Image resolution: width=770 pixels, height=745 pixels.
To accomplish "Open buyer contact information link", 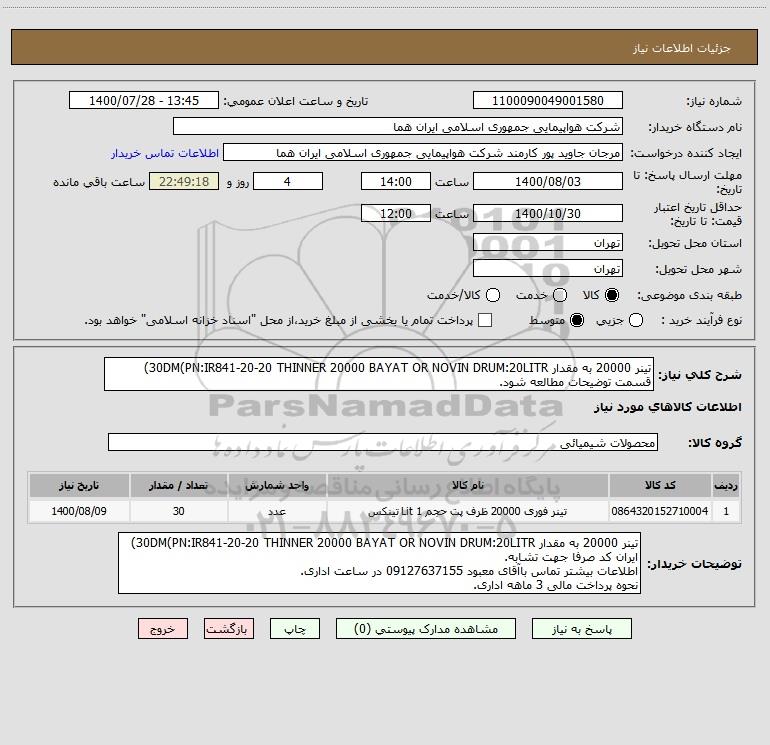I will point(165,153).
